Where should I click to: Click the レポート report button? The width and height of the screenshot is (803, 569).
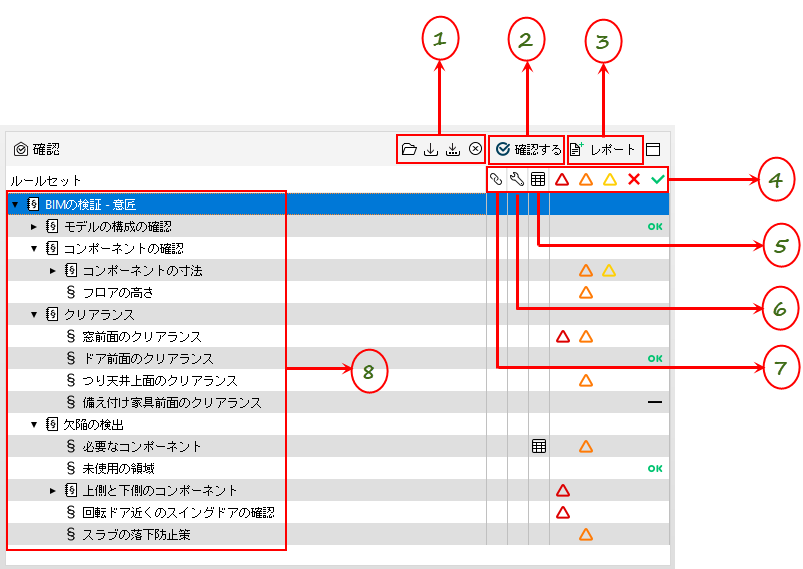tap(605, 150)
